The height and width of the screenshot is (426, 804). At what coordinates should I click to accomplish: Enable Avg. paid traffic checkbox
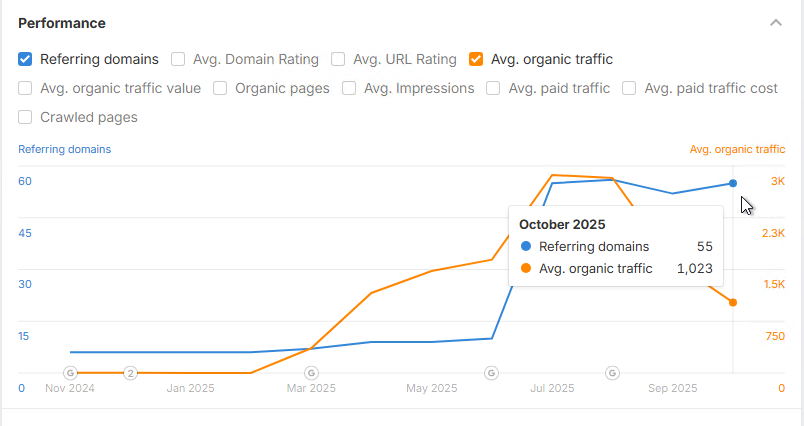point(493,88)
